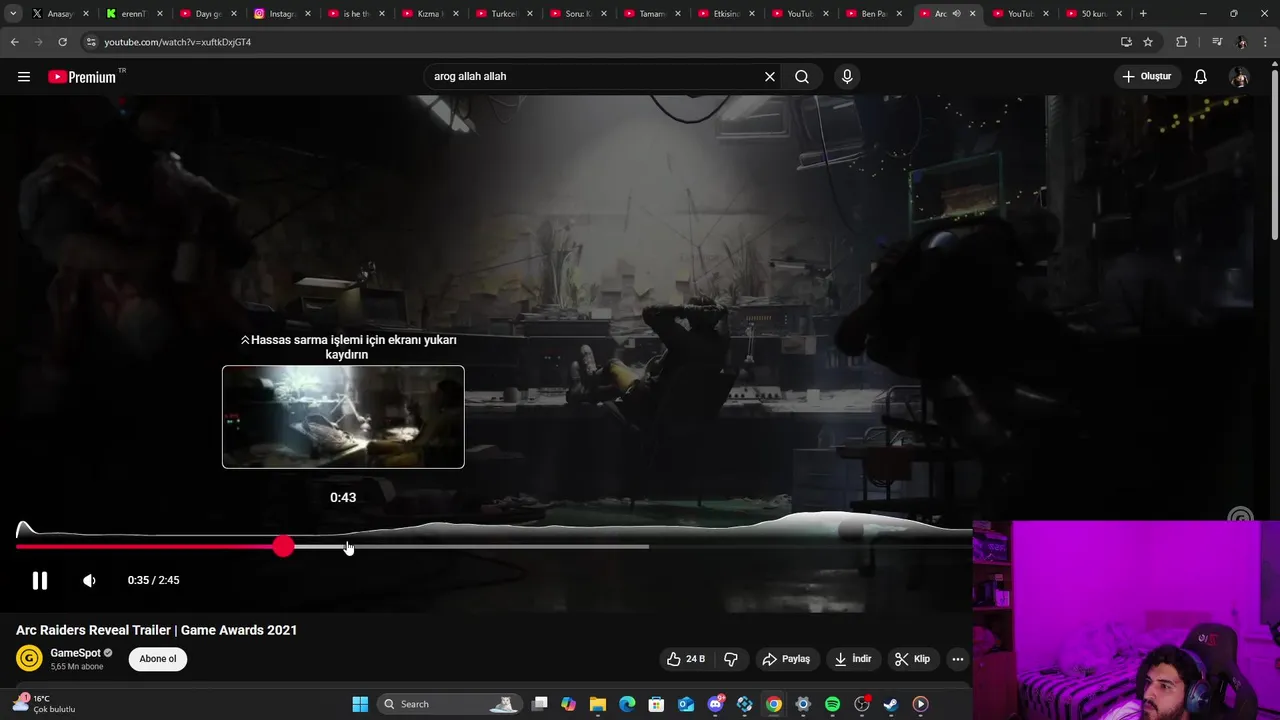Open Copilot from the taskbar
1280x720 pixels.
568,704
